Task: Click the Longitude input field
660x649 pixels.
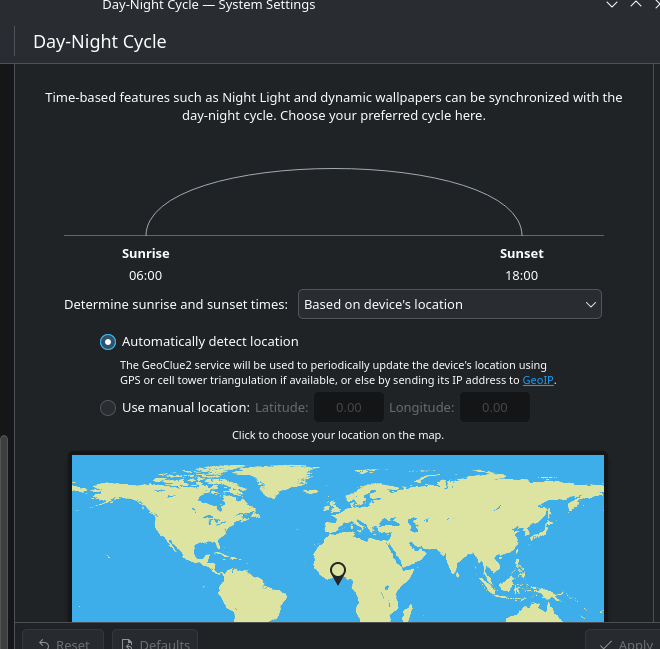Action: [x=495, y=407]
